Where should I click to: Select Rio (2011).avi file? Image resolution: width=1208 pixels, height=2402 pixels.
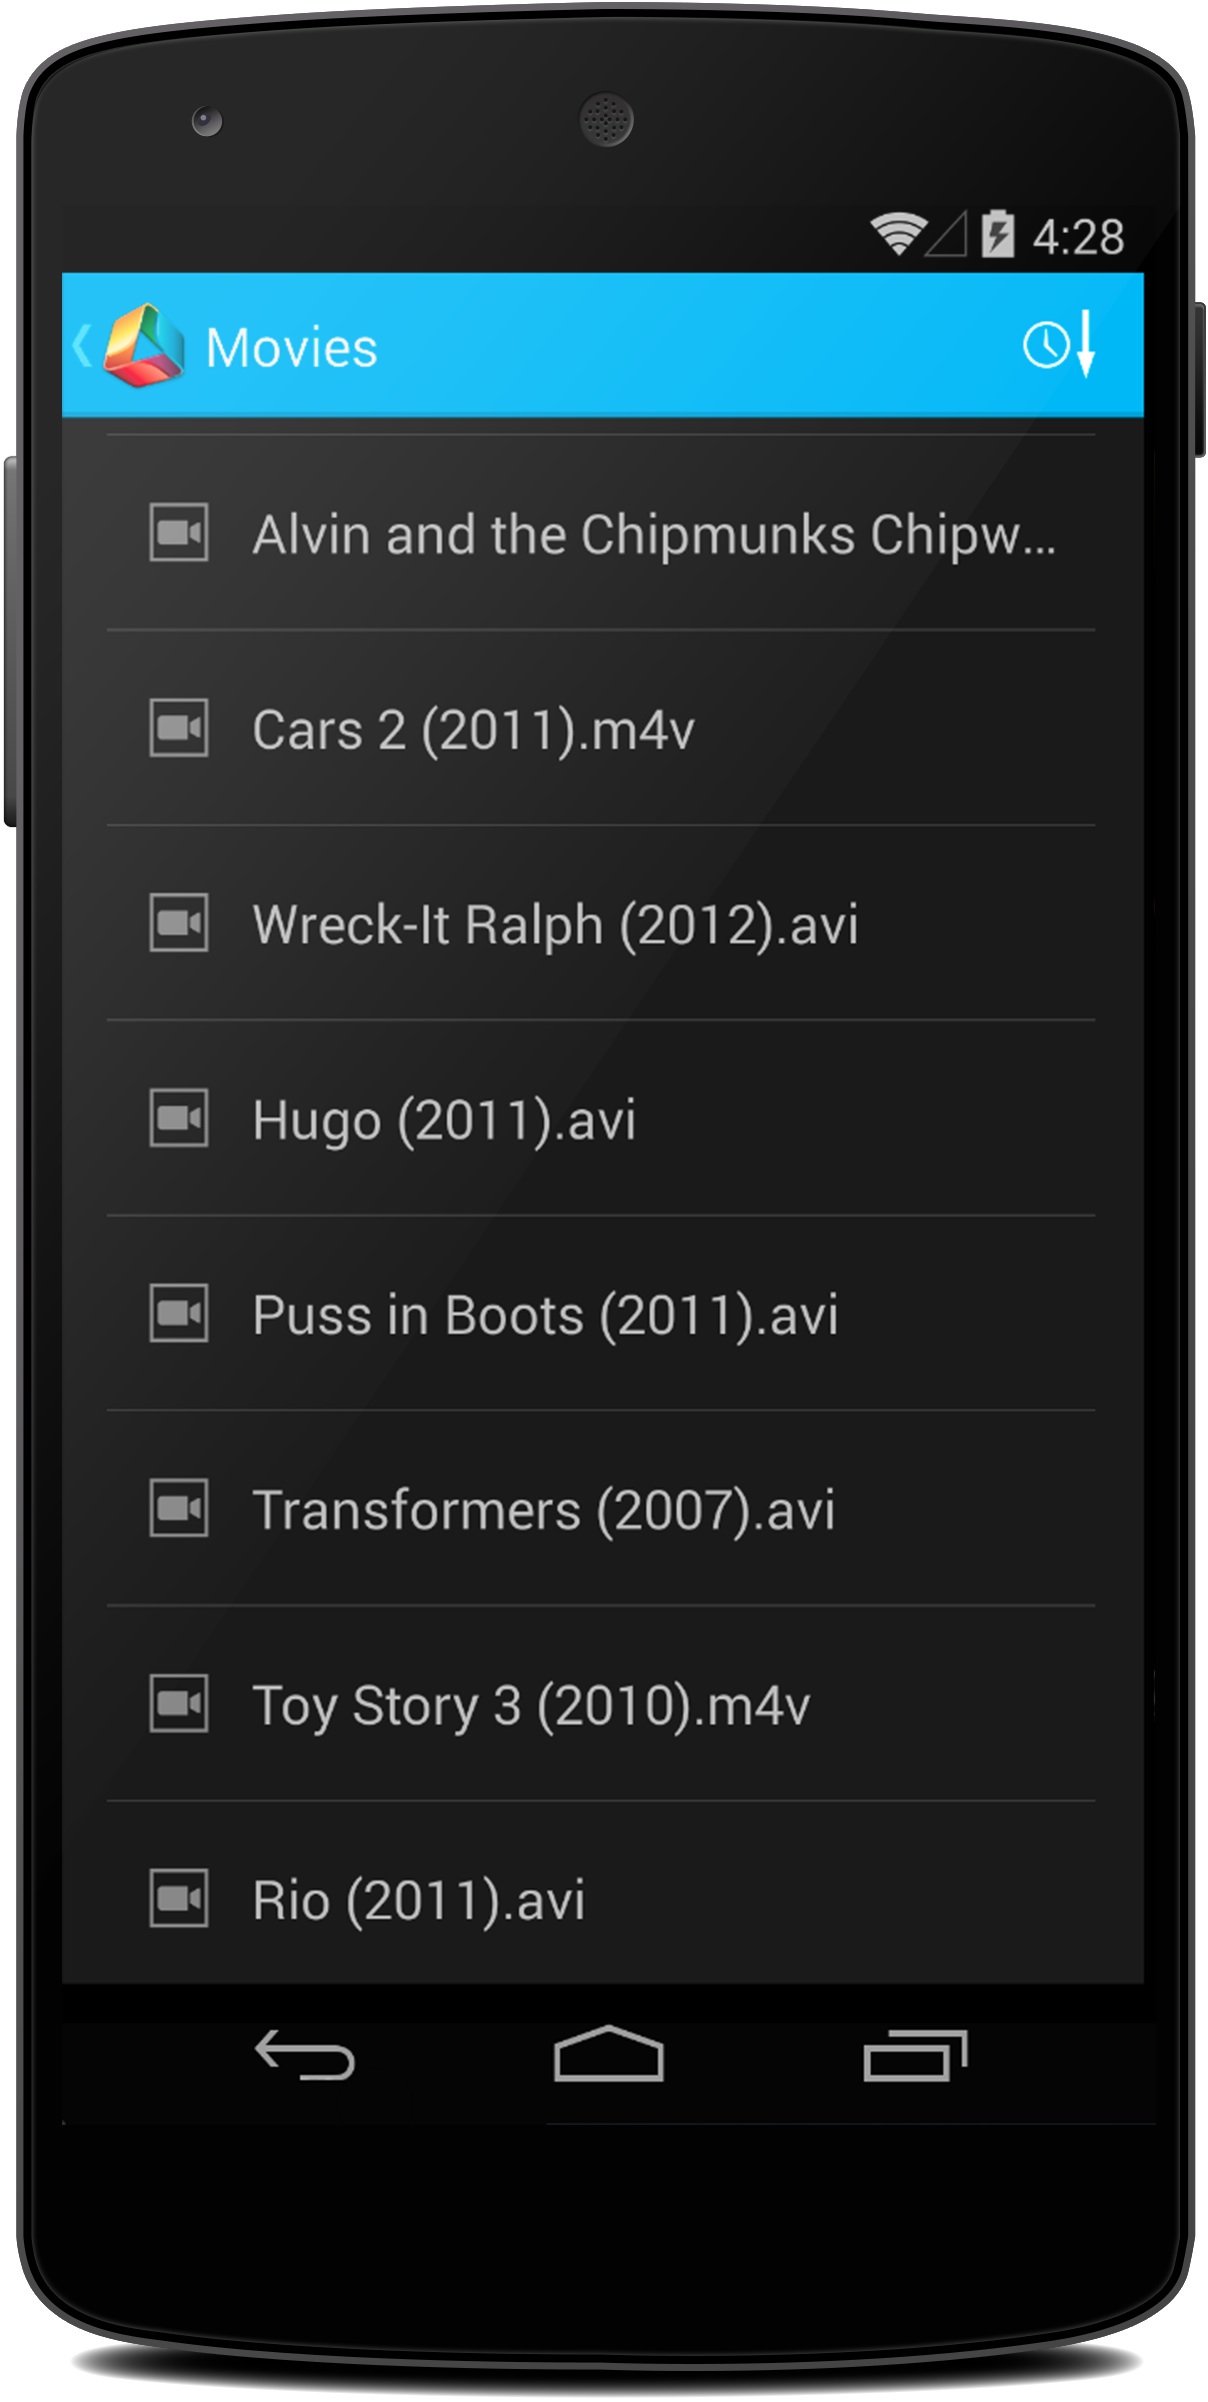pyautogui.click(x=418, y=1899)
